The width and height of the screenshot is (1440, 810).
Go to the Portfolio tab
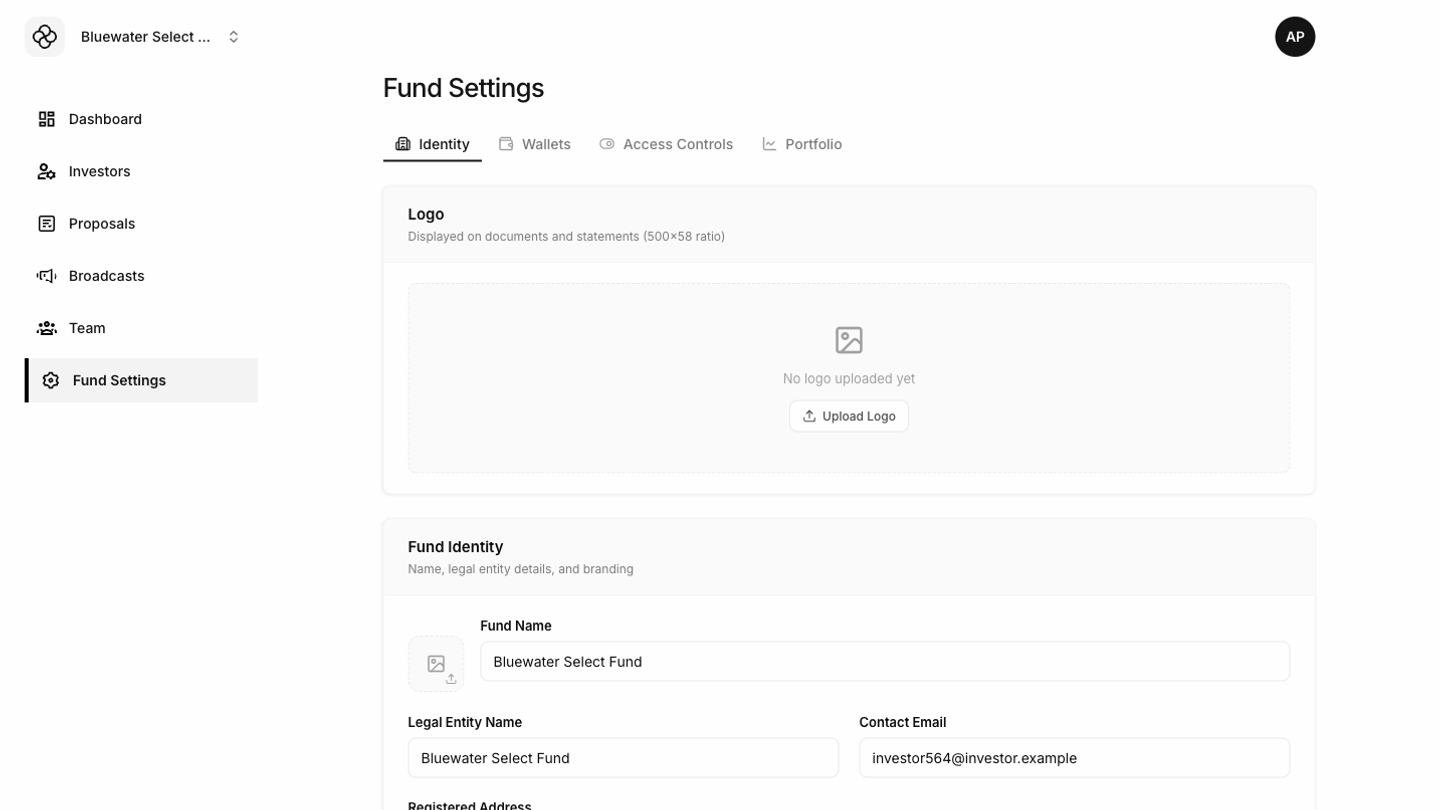point(802,144)
